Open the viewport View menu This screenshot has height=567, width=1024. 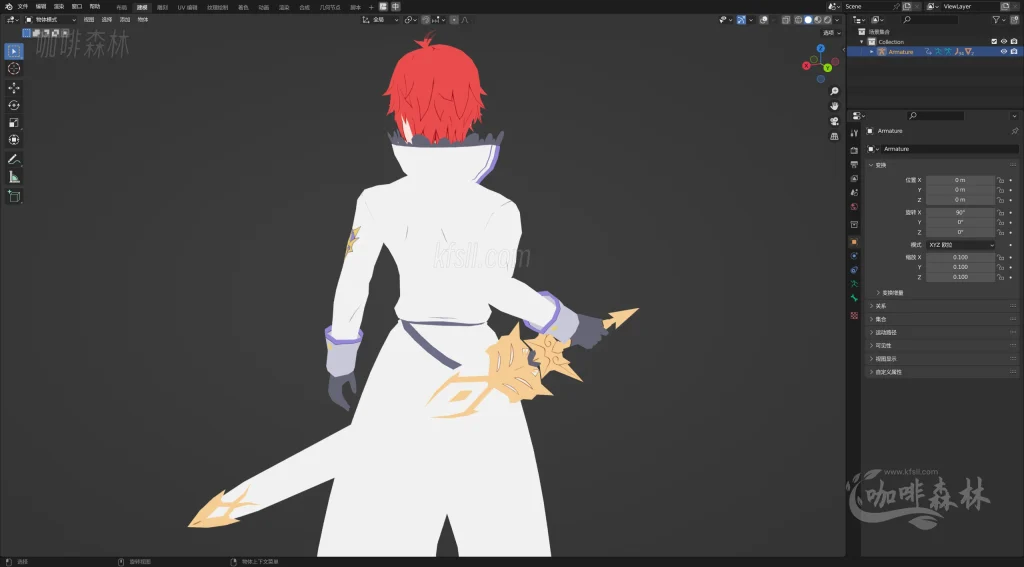tap(89, 20)
